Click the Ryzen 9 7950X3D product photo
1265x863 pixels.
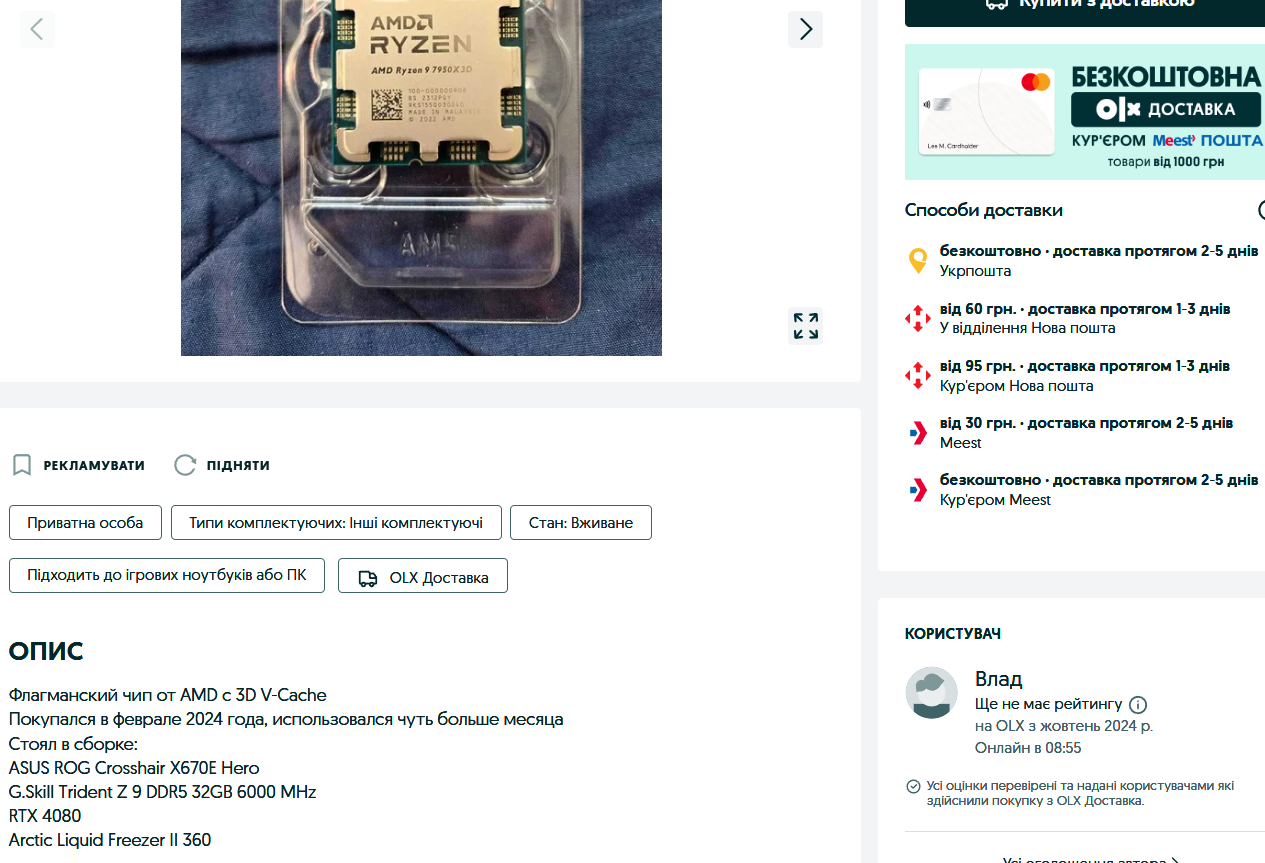[421, 178]
